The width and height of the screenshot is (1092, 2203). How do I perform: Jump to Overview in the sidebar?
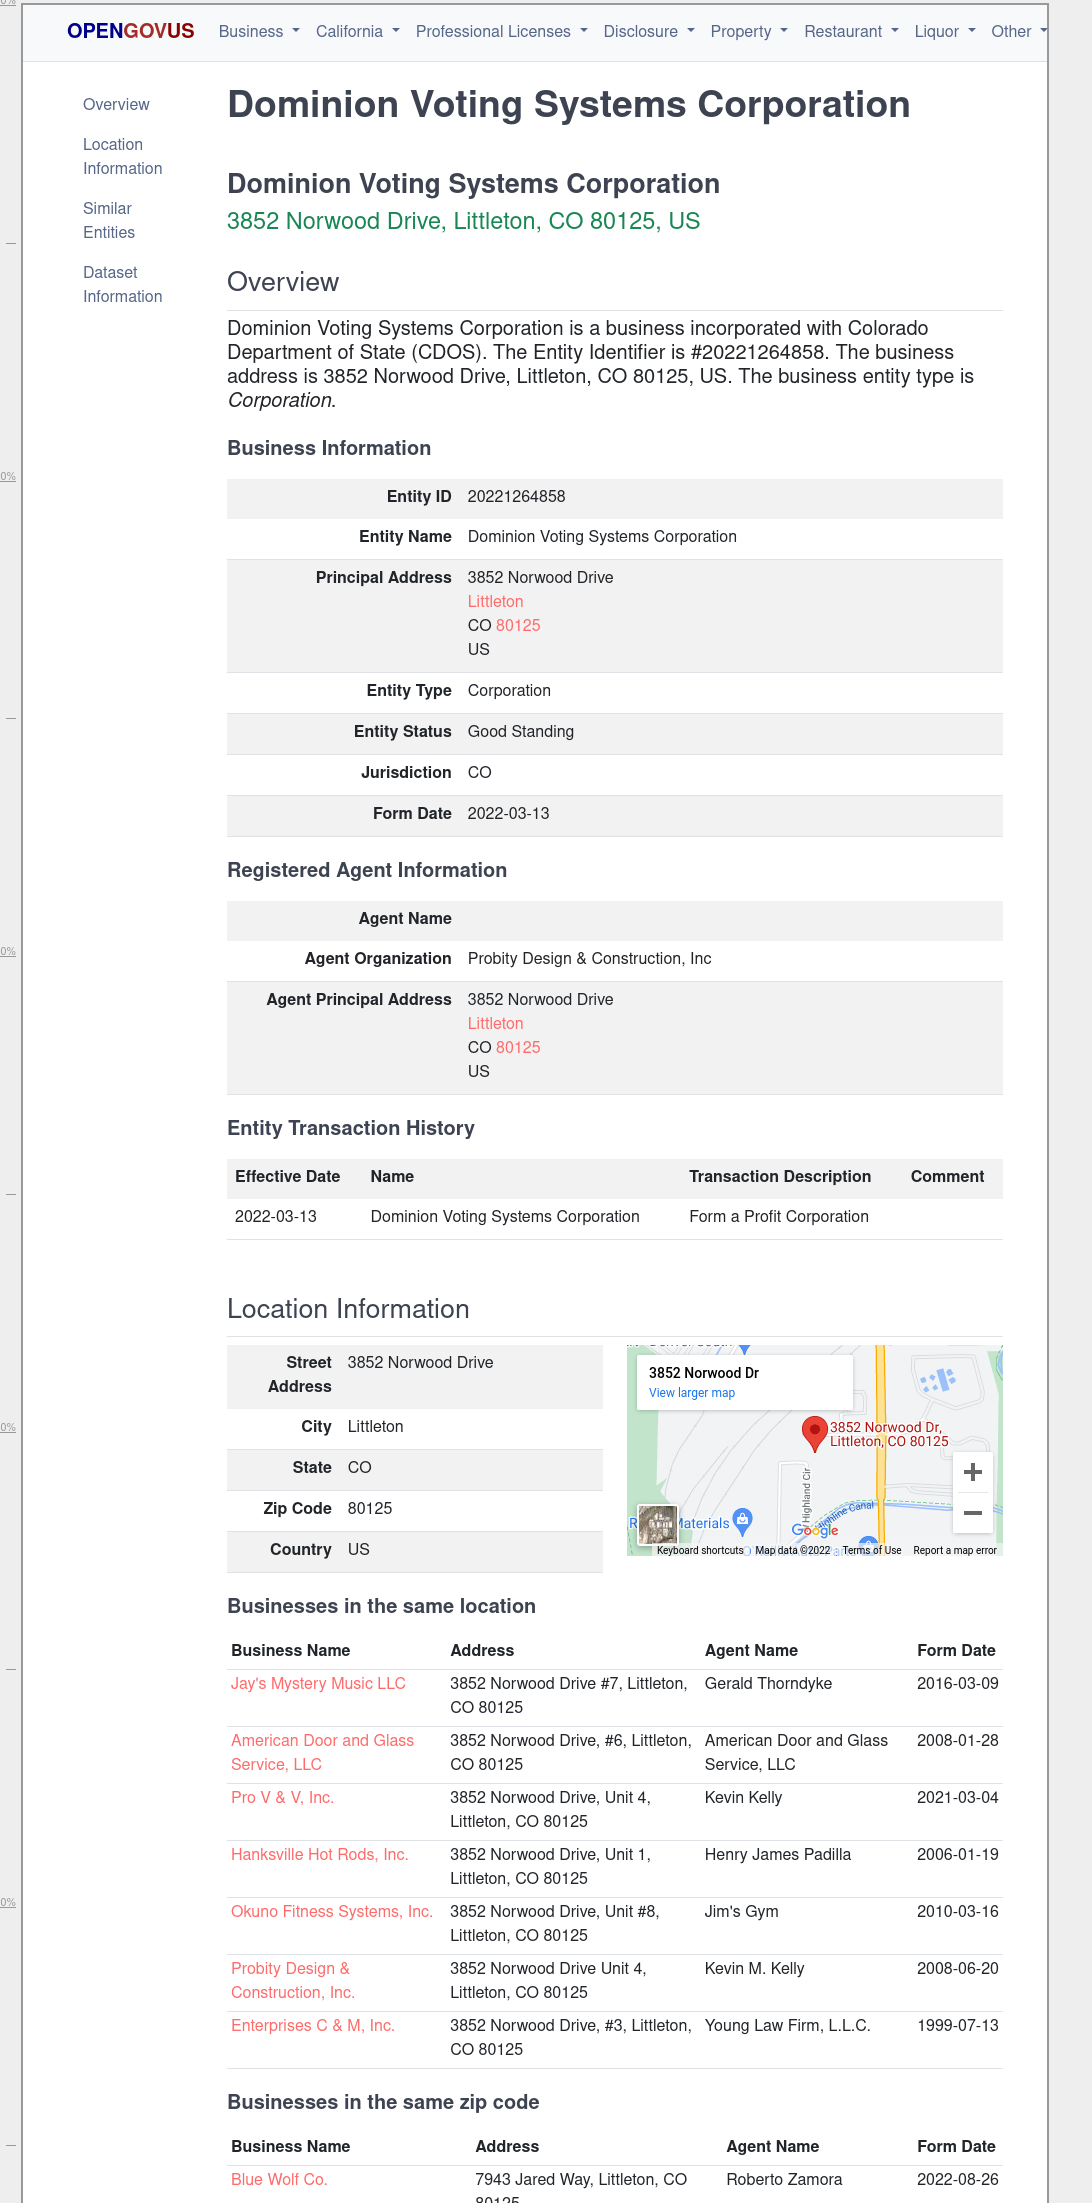116,105
